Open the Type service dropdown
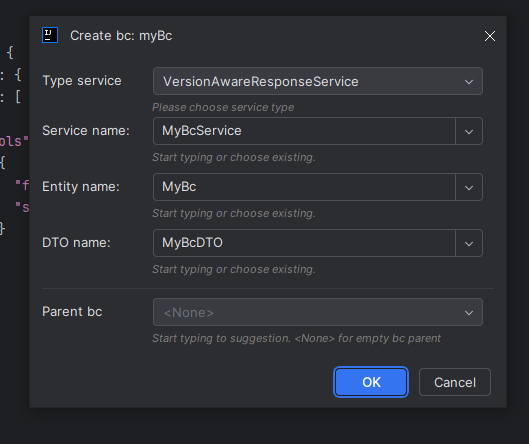The height and width of the screenshot is (444, 529). (318, 81)
